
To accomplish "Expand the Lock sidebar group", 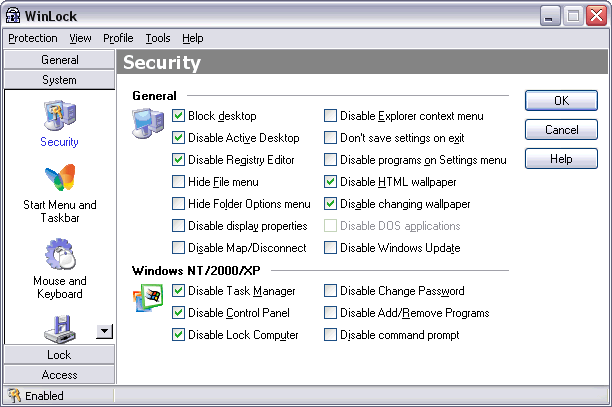I will pos(59,355).
